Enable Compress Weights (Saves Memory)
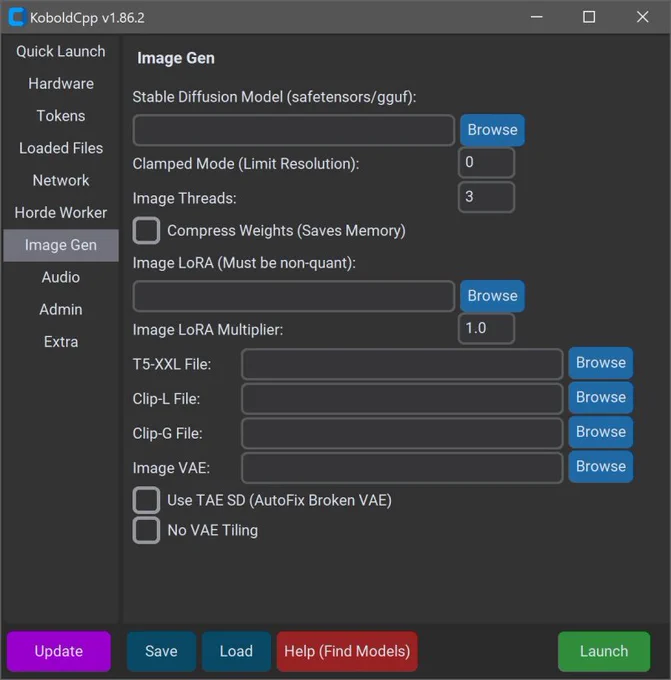The image size is (671, 680). point(146,230)
